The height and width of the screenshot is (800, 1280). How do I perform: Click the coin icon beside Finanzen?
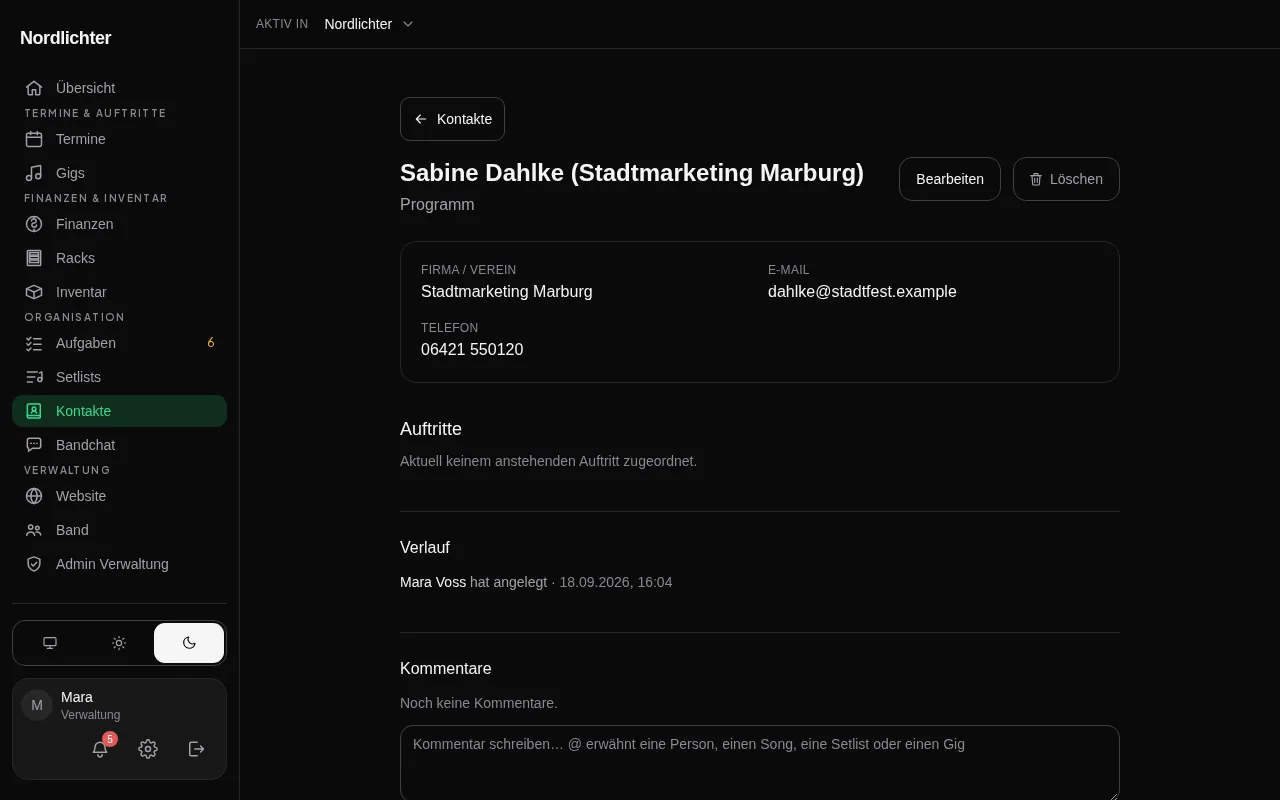[34, 224]
